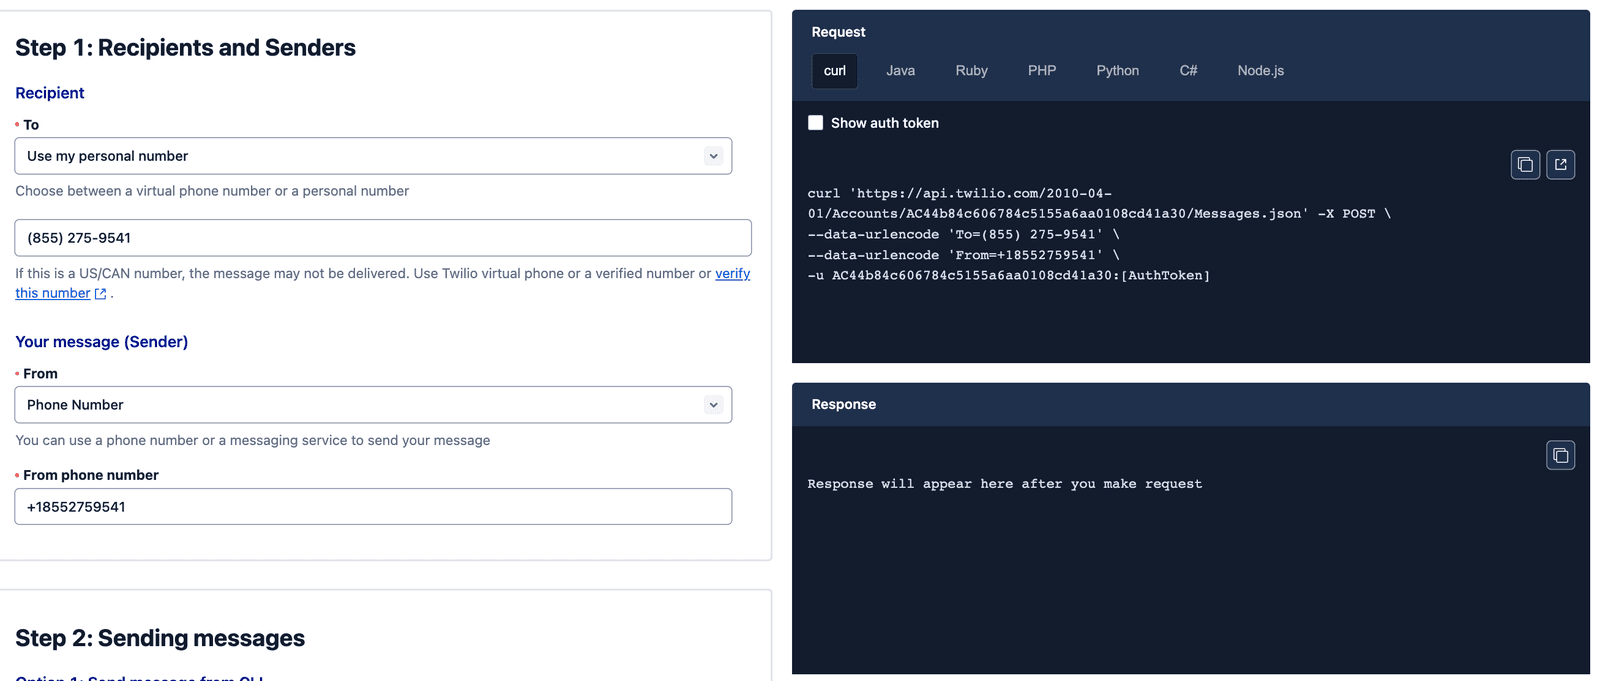Switch to the C# tab
Viewport: 1600px width, 681px height.
1188,71
